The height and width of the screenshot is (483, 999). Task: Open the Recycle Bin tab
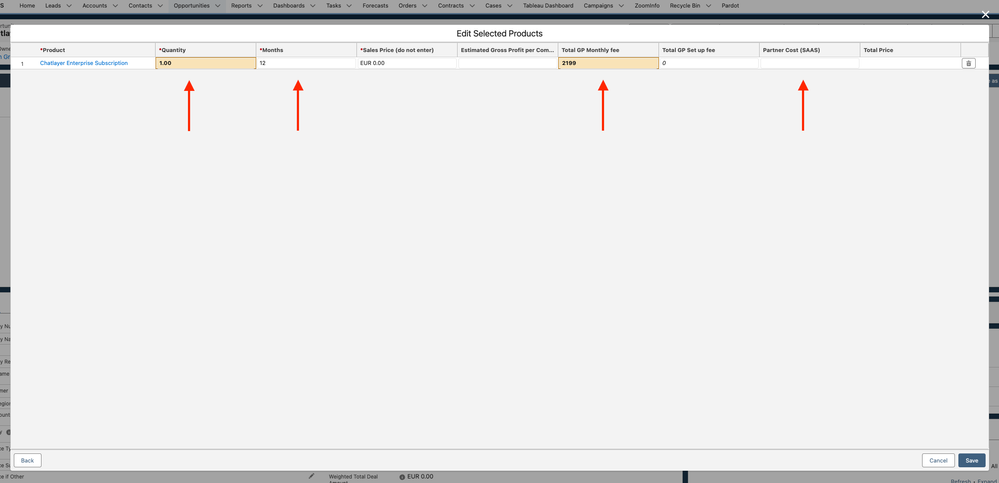pyautogui.click(x=685, y=6)
